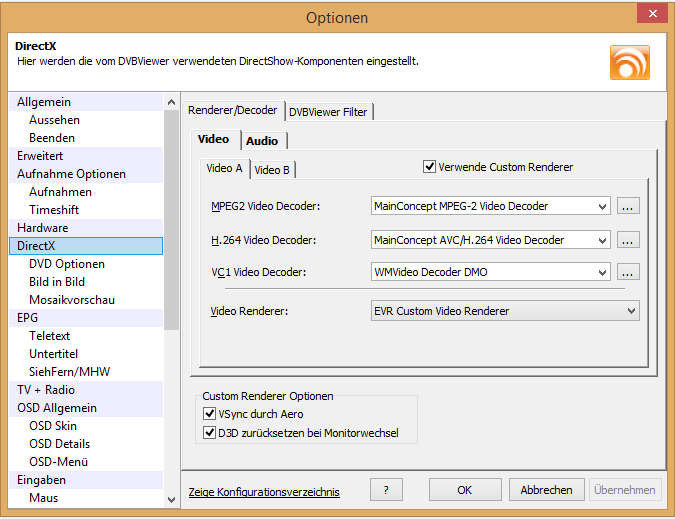
Task: Open VC1 decoder settings ellipsis button
Action: coord(628,272)
